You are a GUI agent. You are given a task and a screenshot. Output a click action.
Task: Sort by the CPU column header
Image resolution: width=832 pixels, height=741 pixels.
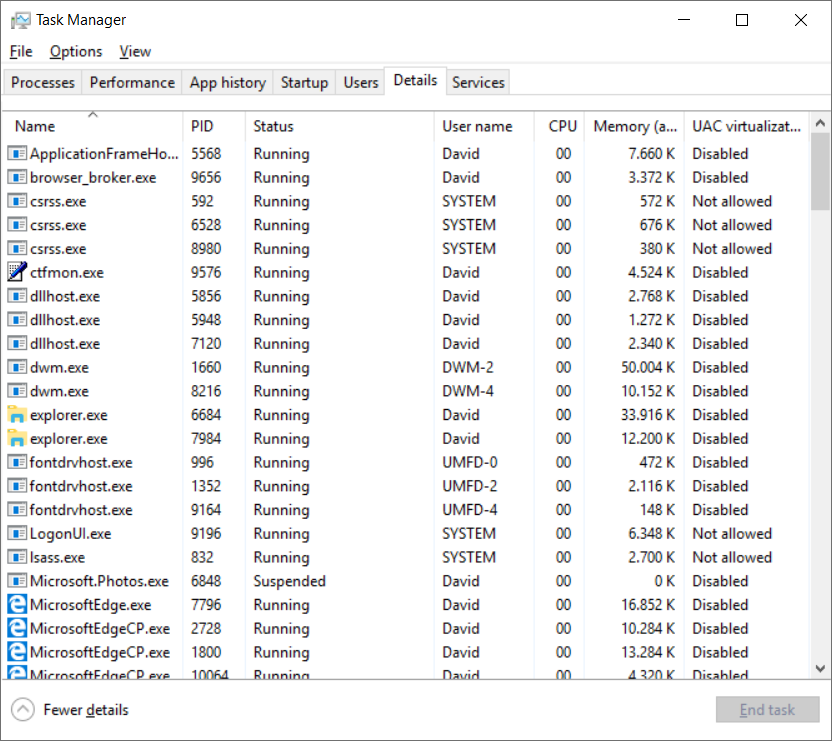point(562,126)
